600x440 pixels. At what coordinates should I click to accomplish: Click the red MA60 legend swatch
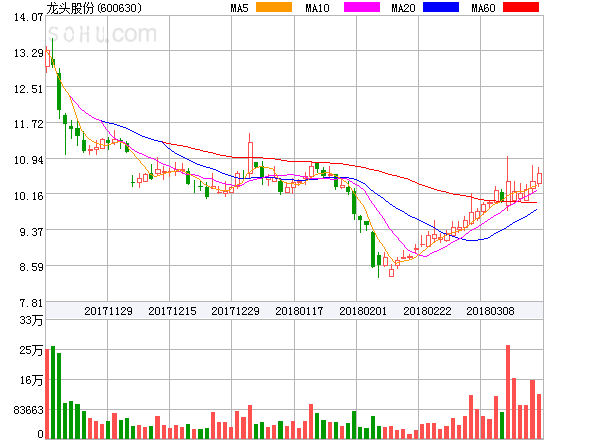tap(521, 7)
